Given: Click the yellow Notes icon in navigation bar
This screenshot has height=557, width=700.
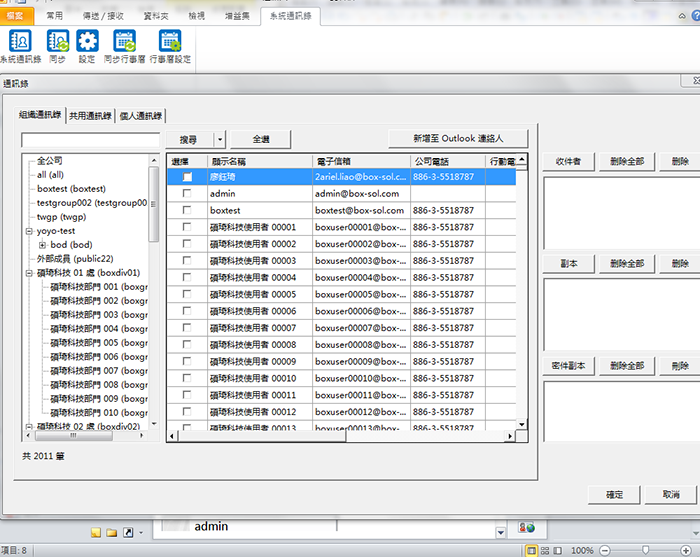Looking at the screenshot, I should click(x=96, y=532).
